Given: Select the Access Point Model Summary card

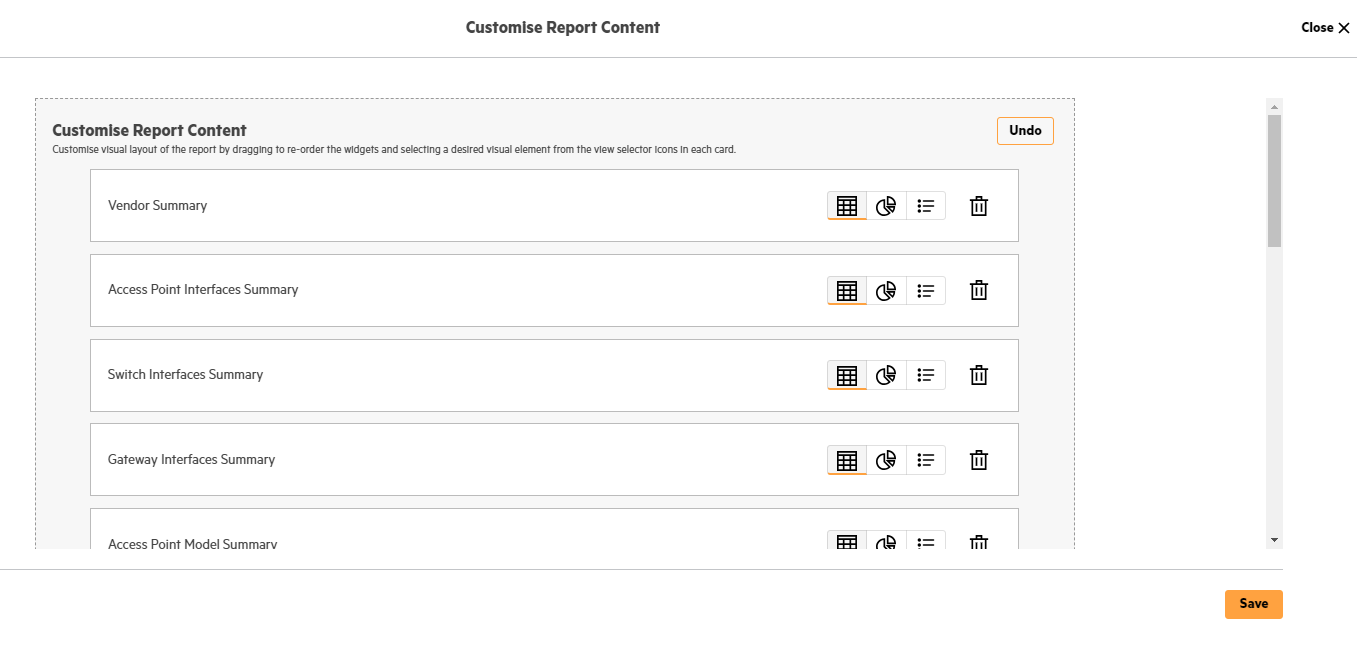Looking at the screenshot, I should pyautogui.click(x=554, y=529).
